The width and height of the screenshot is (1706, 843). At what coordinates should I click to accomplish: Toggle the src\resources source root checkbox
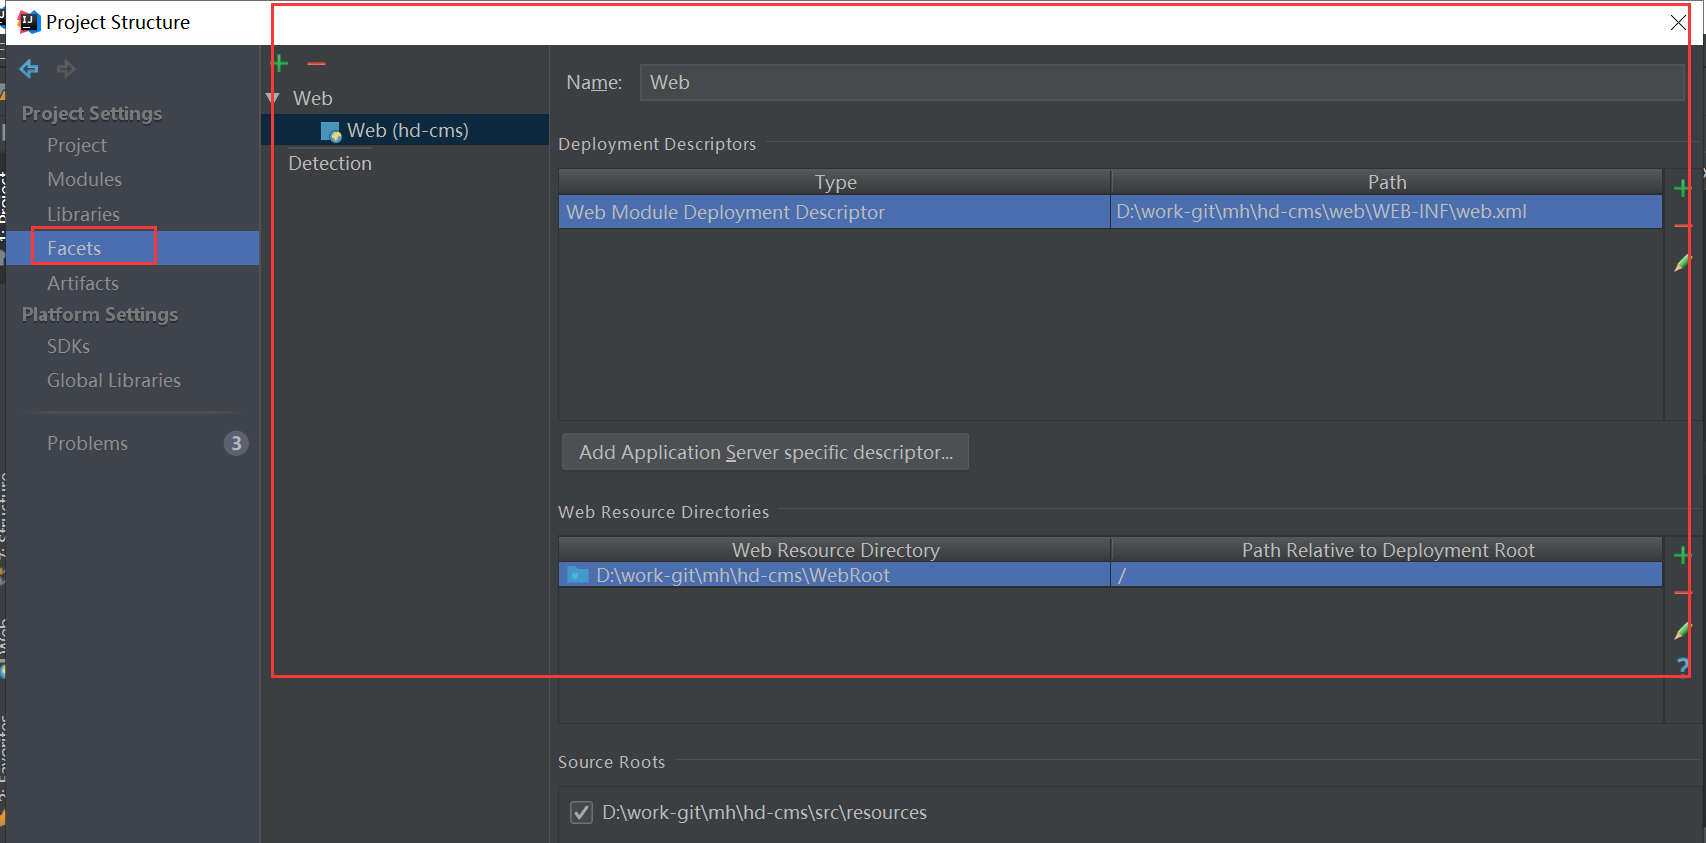tap(581, 812)
